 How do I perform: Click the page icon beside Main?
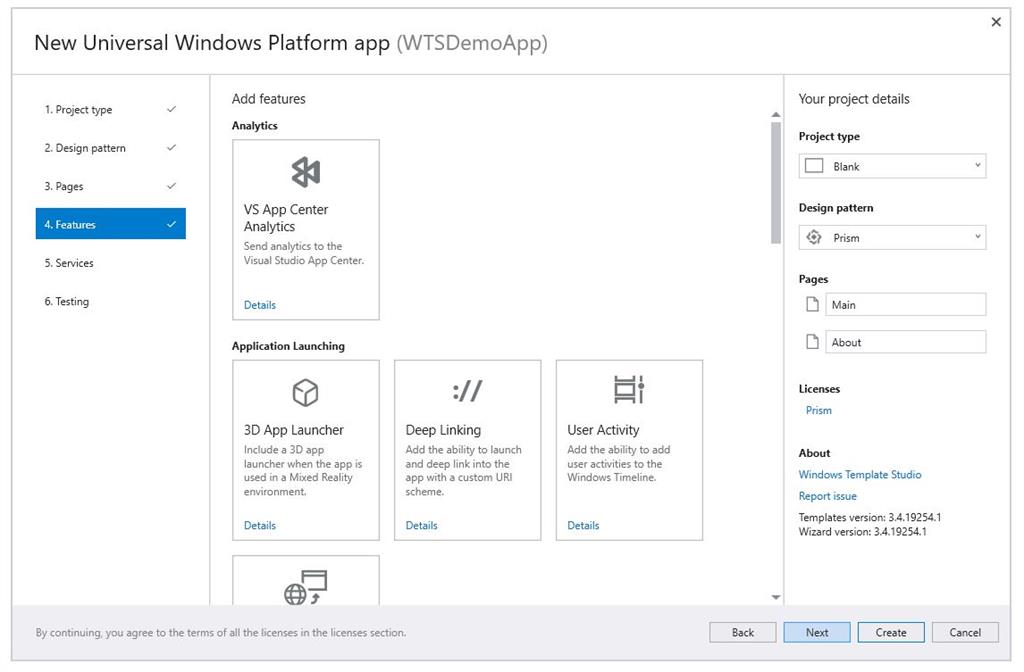pyautogui.click(x=810, y=303)
